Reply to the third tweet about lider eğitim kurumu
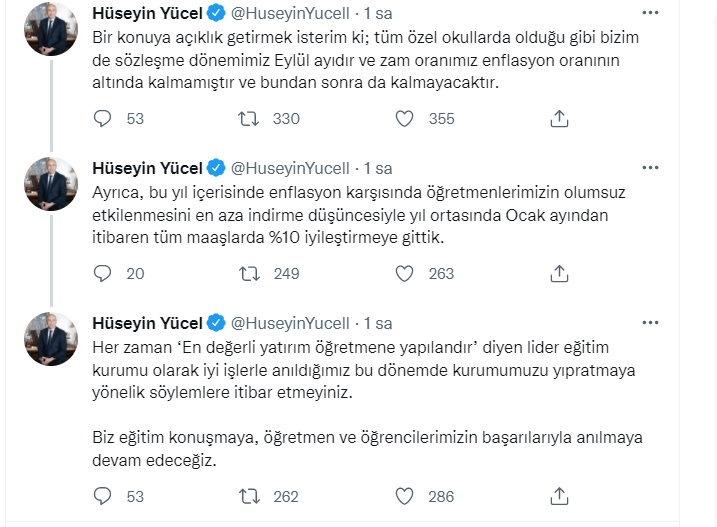Screen dimensions: 717x527 [x=102, y=496]
